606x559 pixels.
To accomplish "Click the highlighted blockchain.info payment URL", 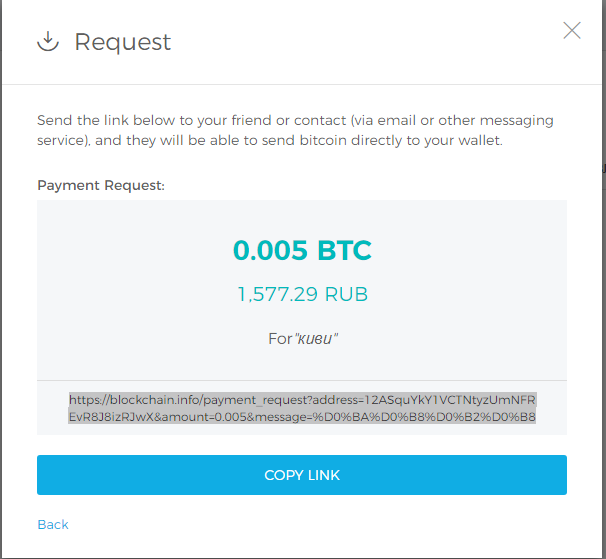I will tap(302, 408).
